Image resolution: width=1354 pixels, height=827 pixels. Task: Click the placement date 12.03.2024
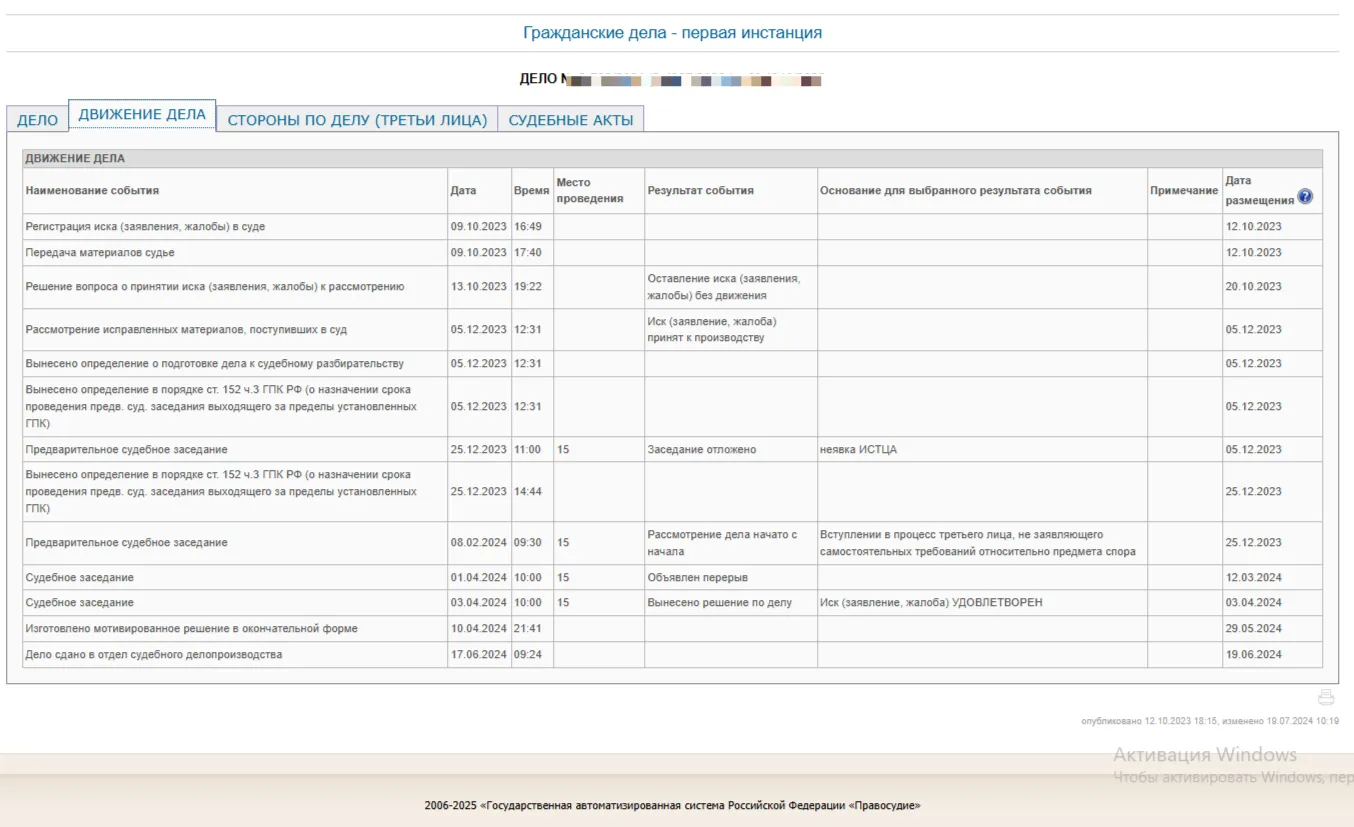coord(1254,578)
